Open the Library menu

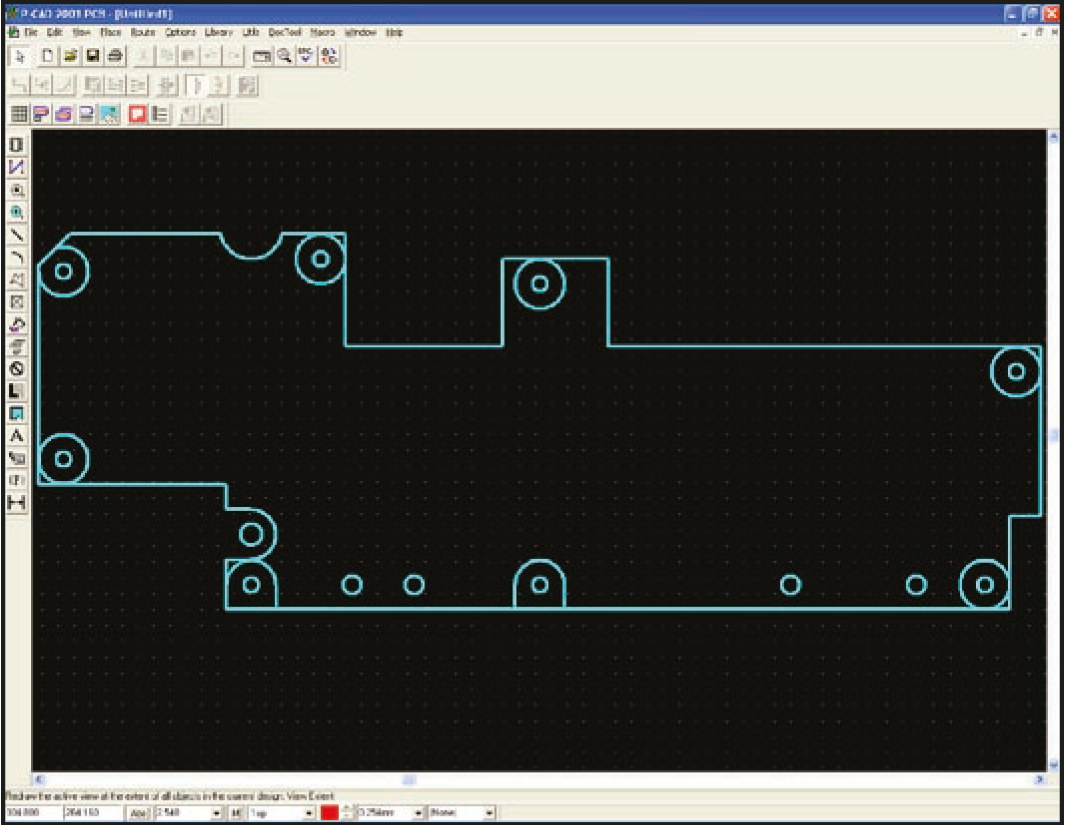pyautogui.click(x=219, y=32)
